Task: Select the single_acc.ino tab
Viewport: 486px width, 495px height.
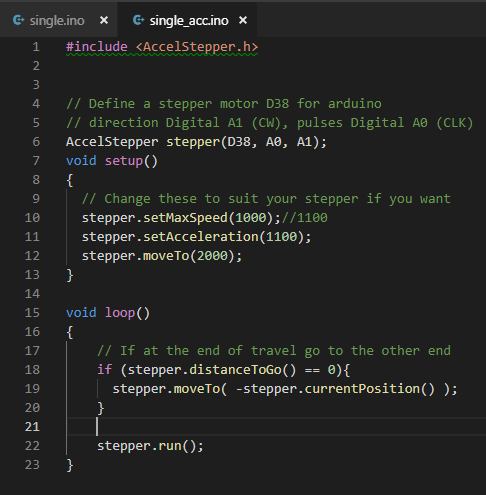Action: 189,21
